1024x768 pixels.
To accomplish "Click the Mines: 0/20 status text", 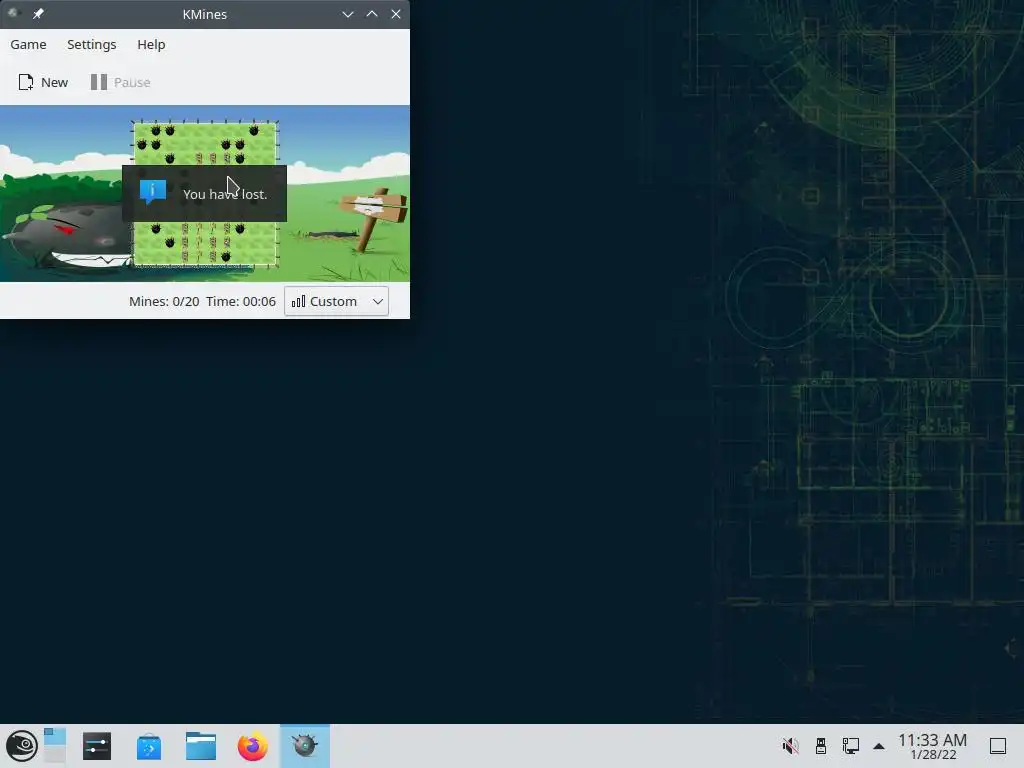I will (x=164, y=301).
